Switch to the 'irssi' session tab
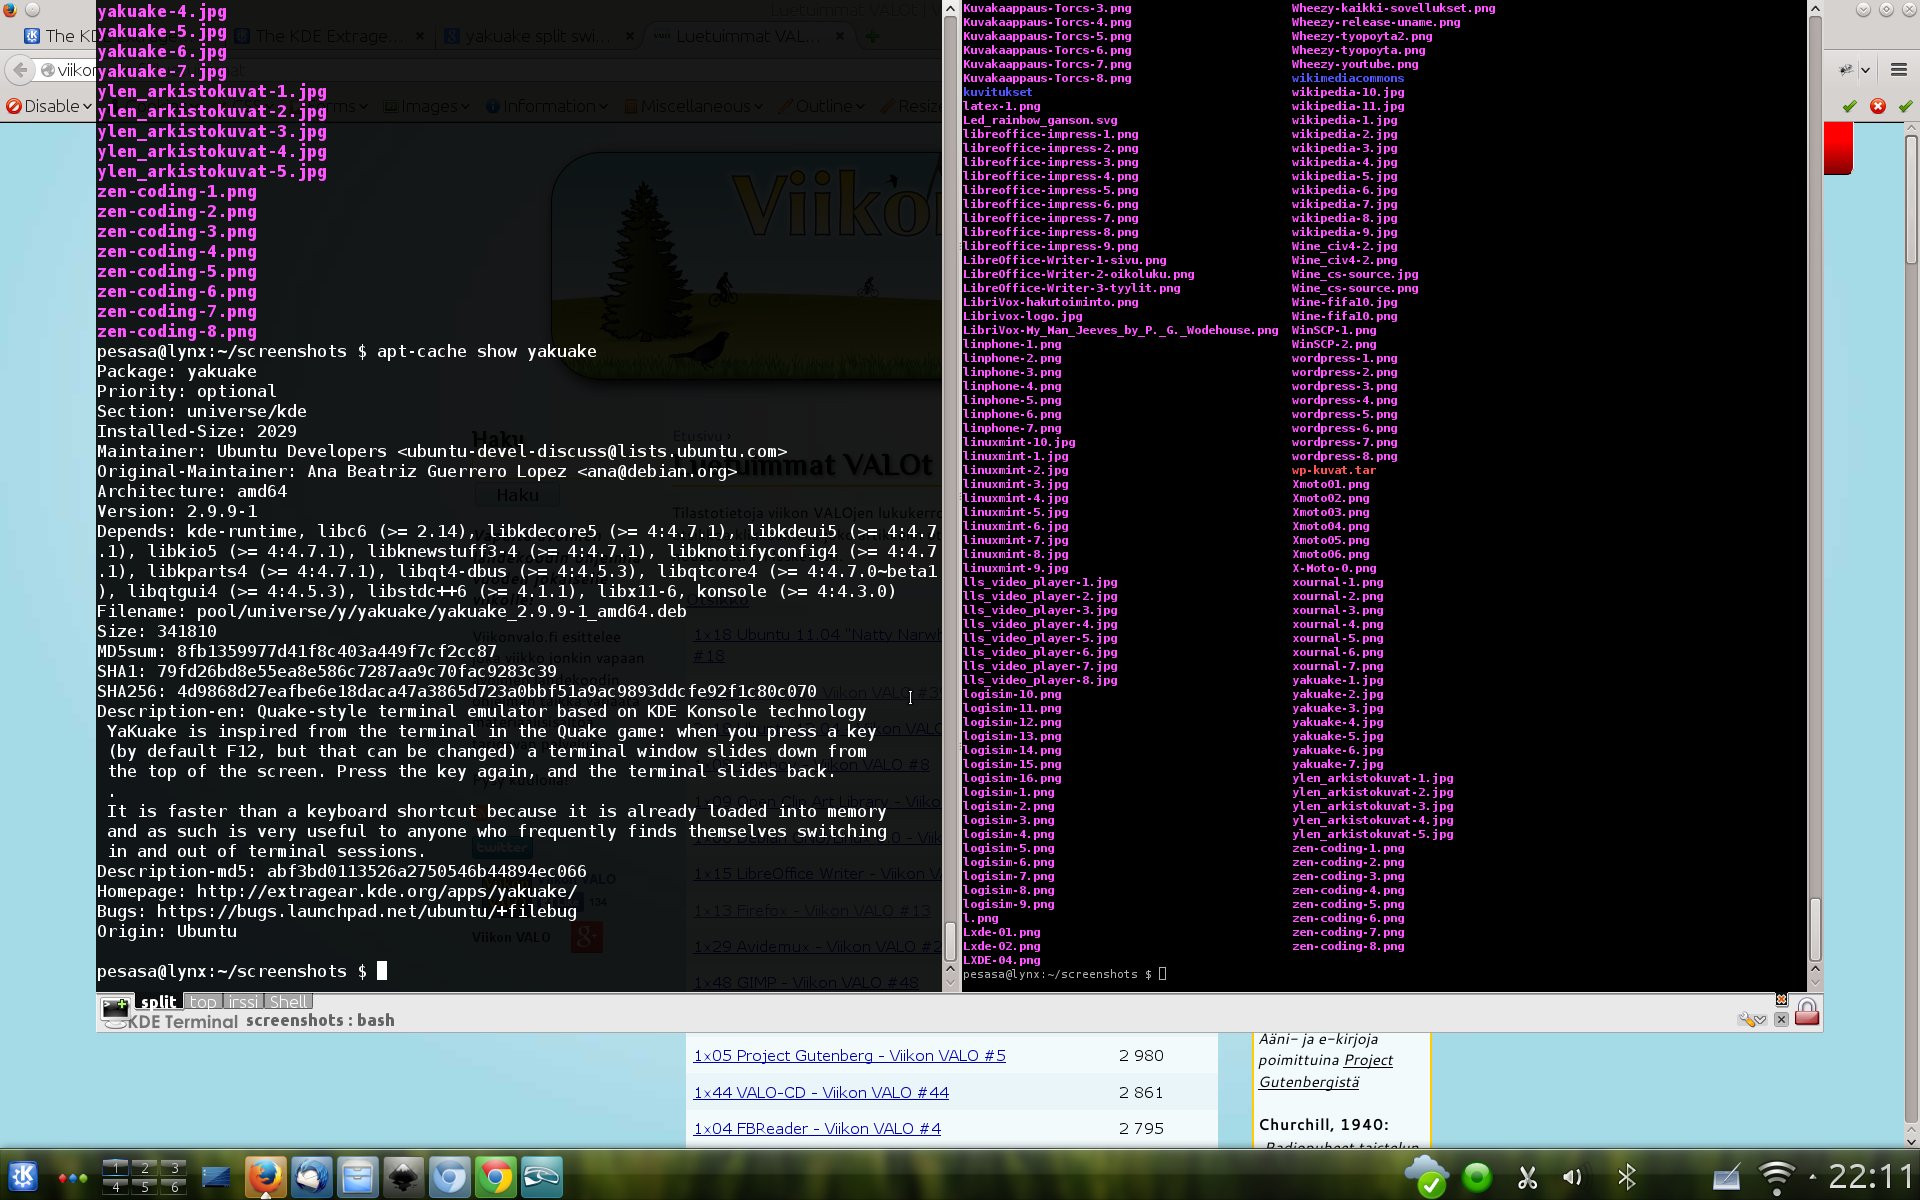Image resolution: width=1920 pixels, height=1200 pixels. pos(243,1002)
